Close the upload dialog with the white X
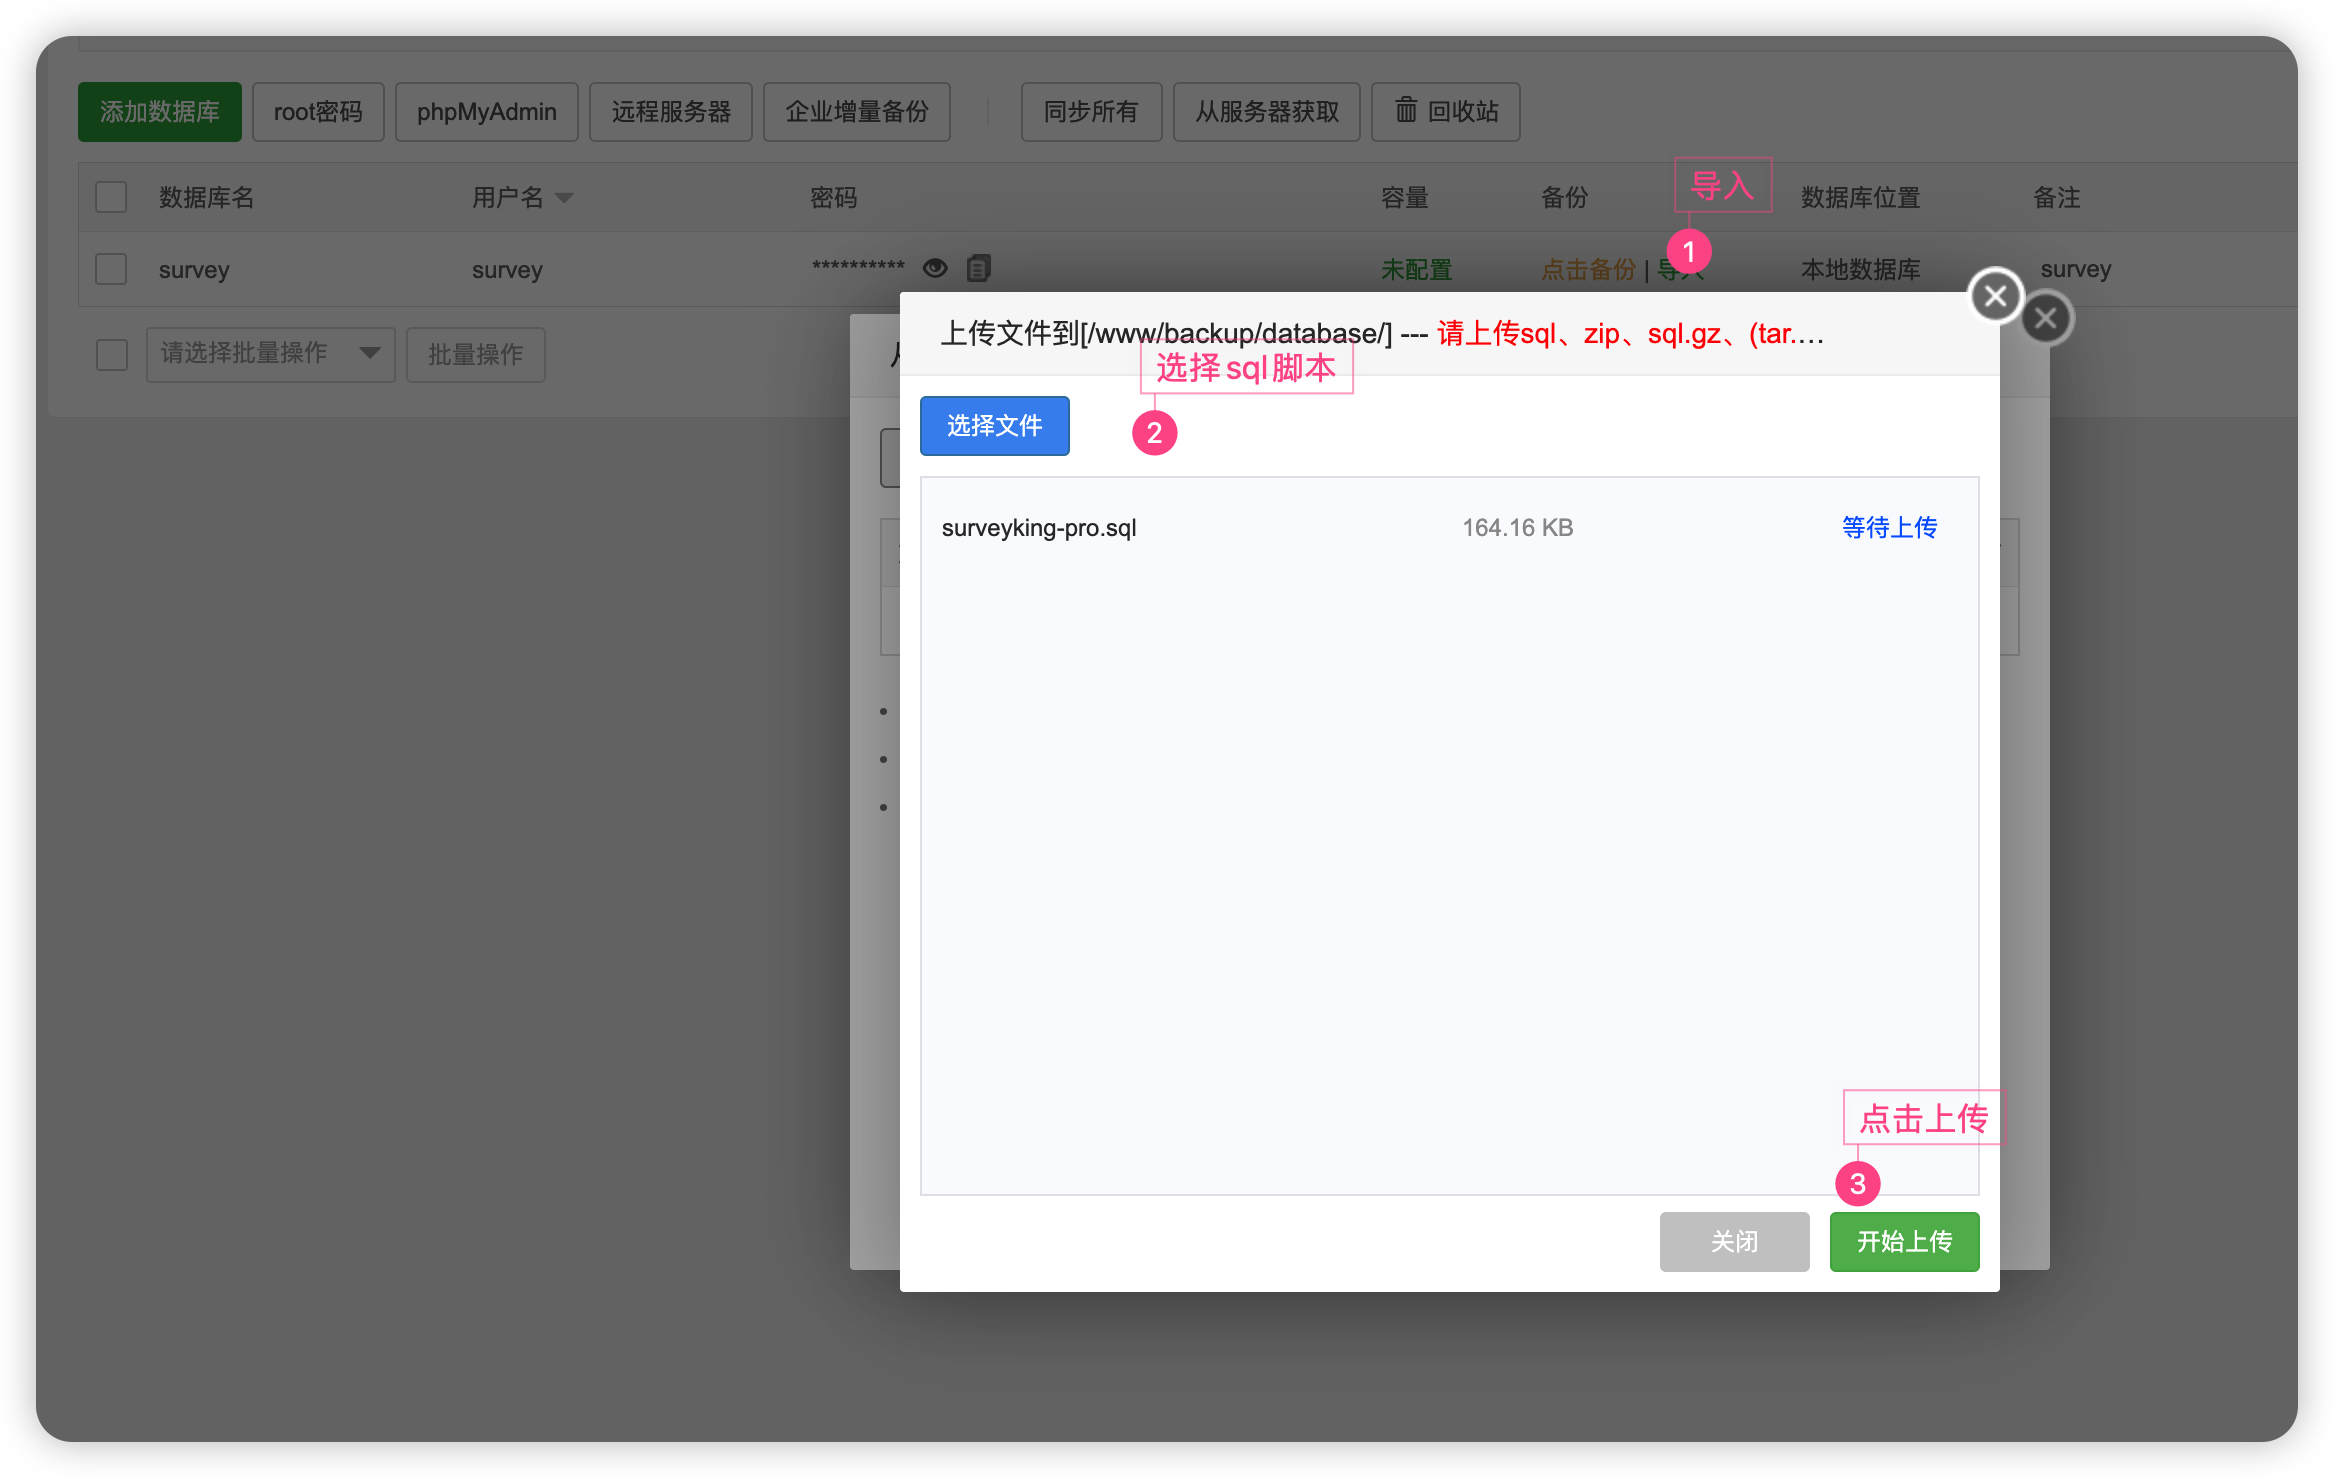The image size is (2334, 1478). [1995, 296]
